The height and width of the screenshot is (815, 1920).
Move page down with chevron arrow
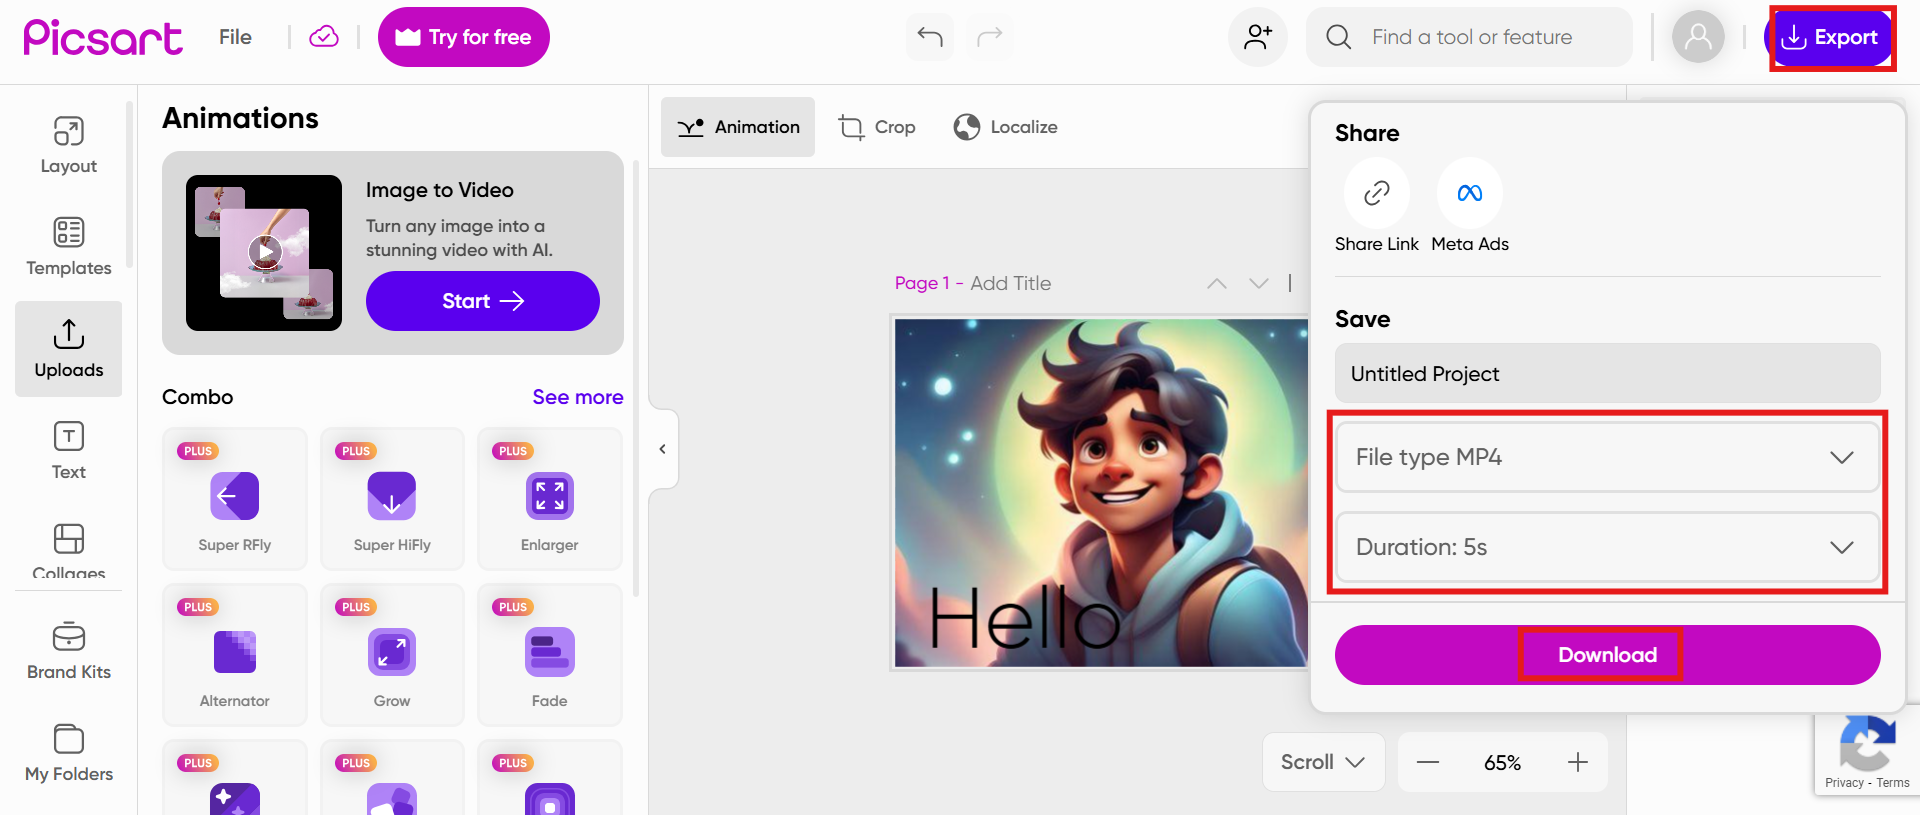click(1259, 283)
